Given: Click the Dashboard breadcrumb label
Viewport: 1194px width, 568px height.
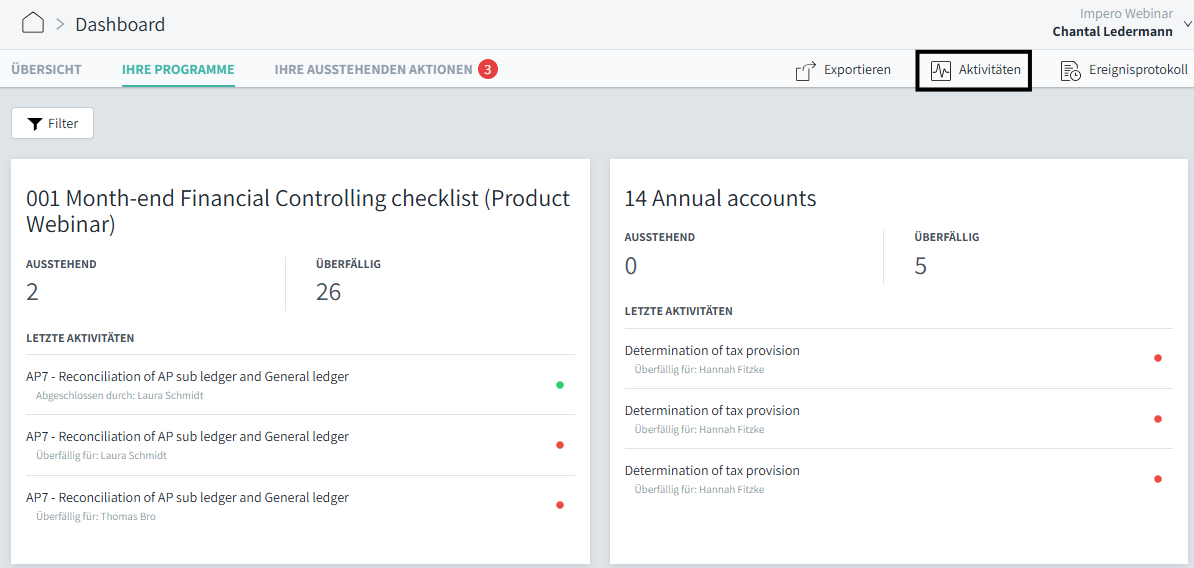Looking at the screenshot, I should [x=120, y=24].
